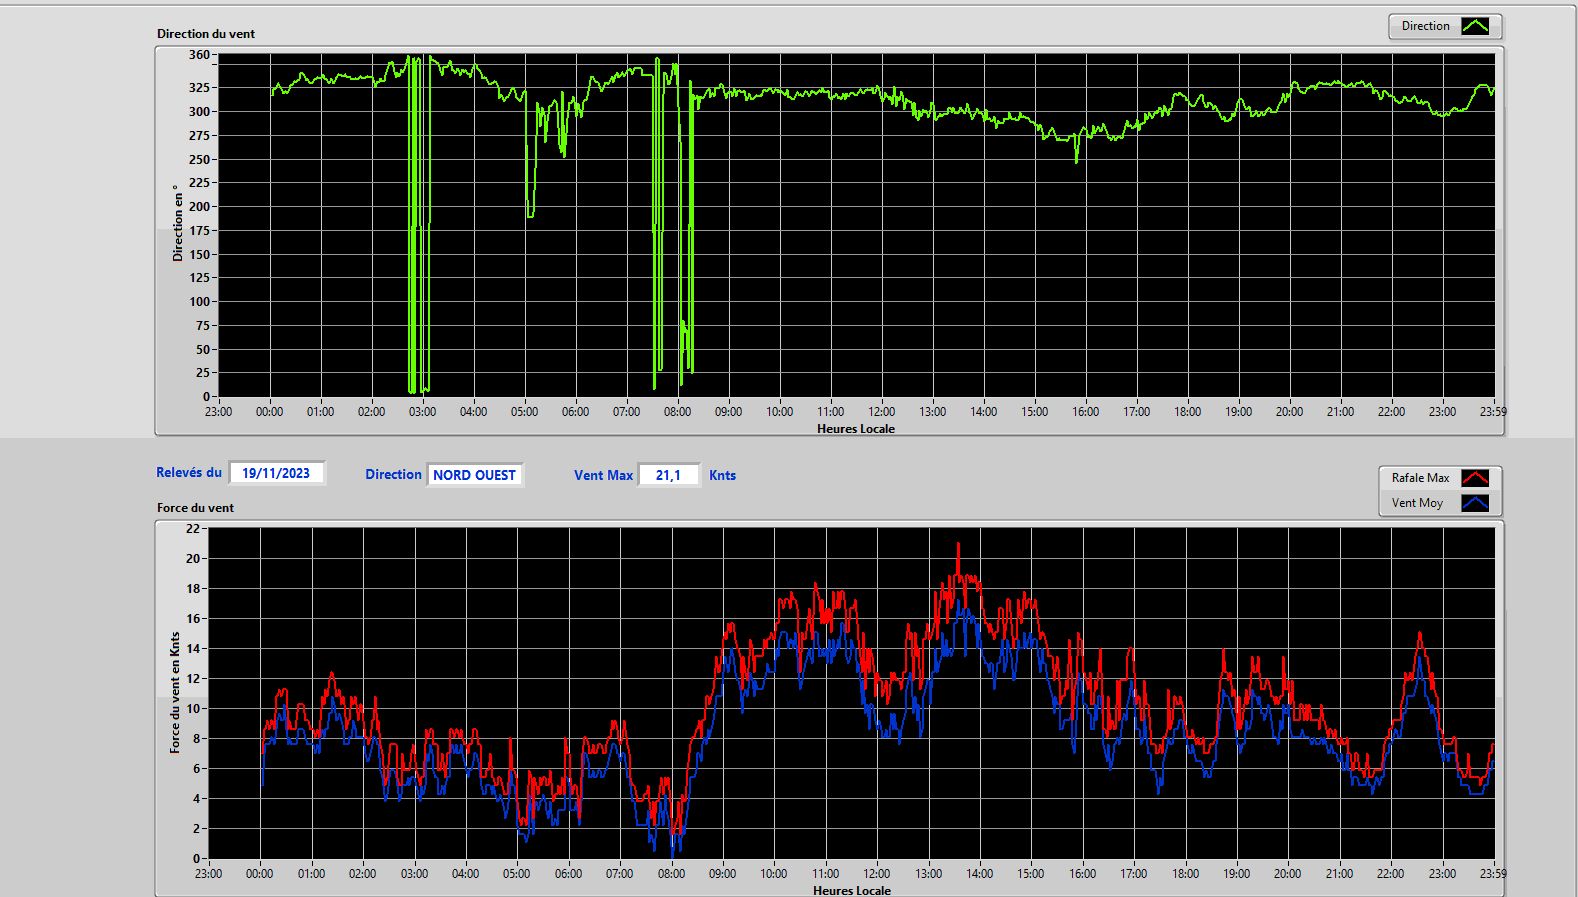Screen dimensions: 1578x897
Task: Click the 'Direction en °' vertical axis label
Action: [178, 223]
